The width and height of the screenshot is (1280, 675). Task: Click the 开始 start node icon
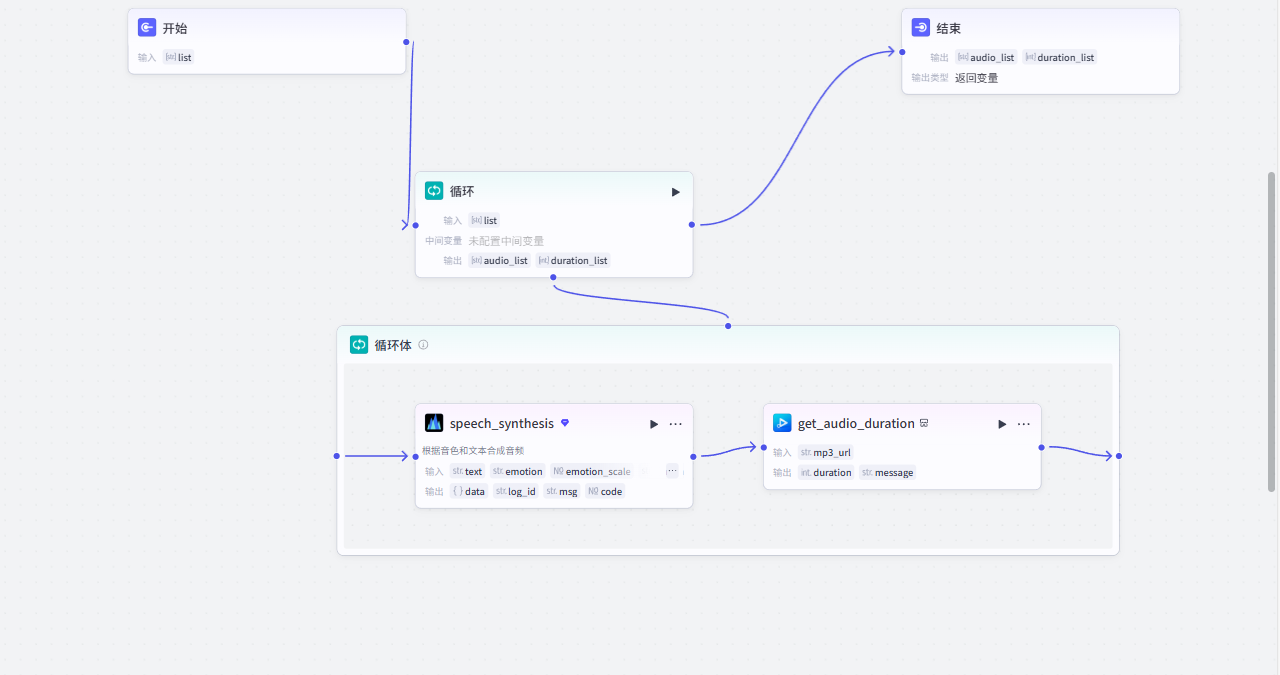click(x=147, y=28)
